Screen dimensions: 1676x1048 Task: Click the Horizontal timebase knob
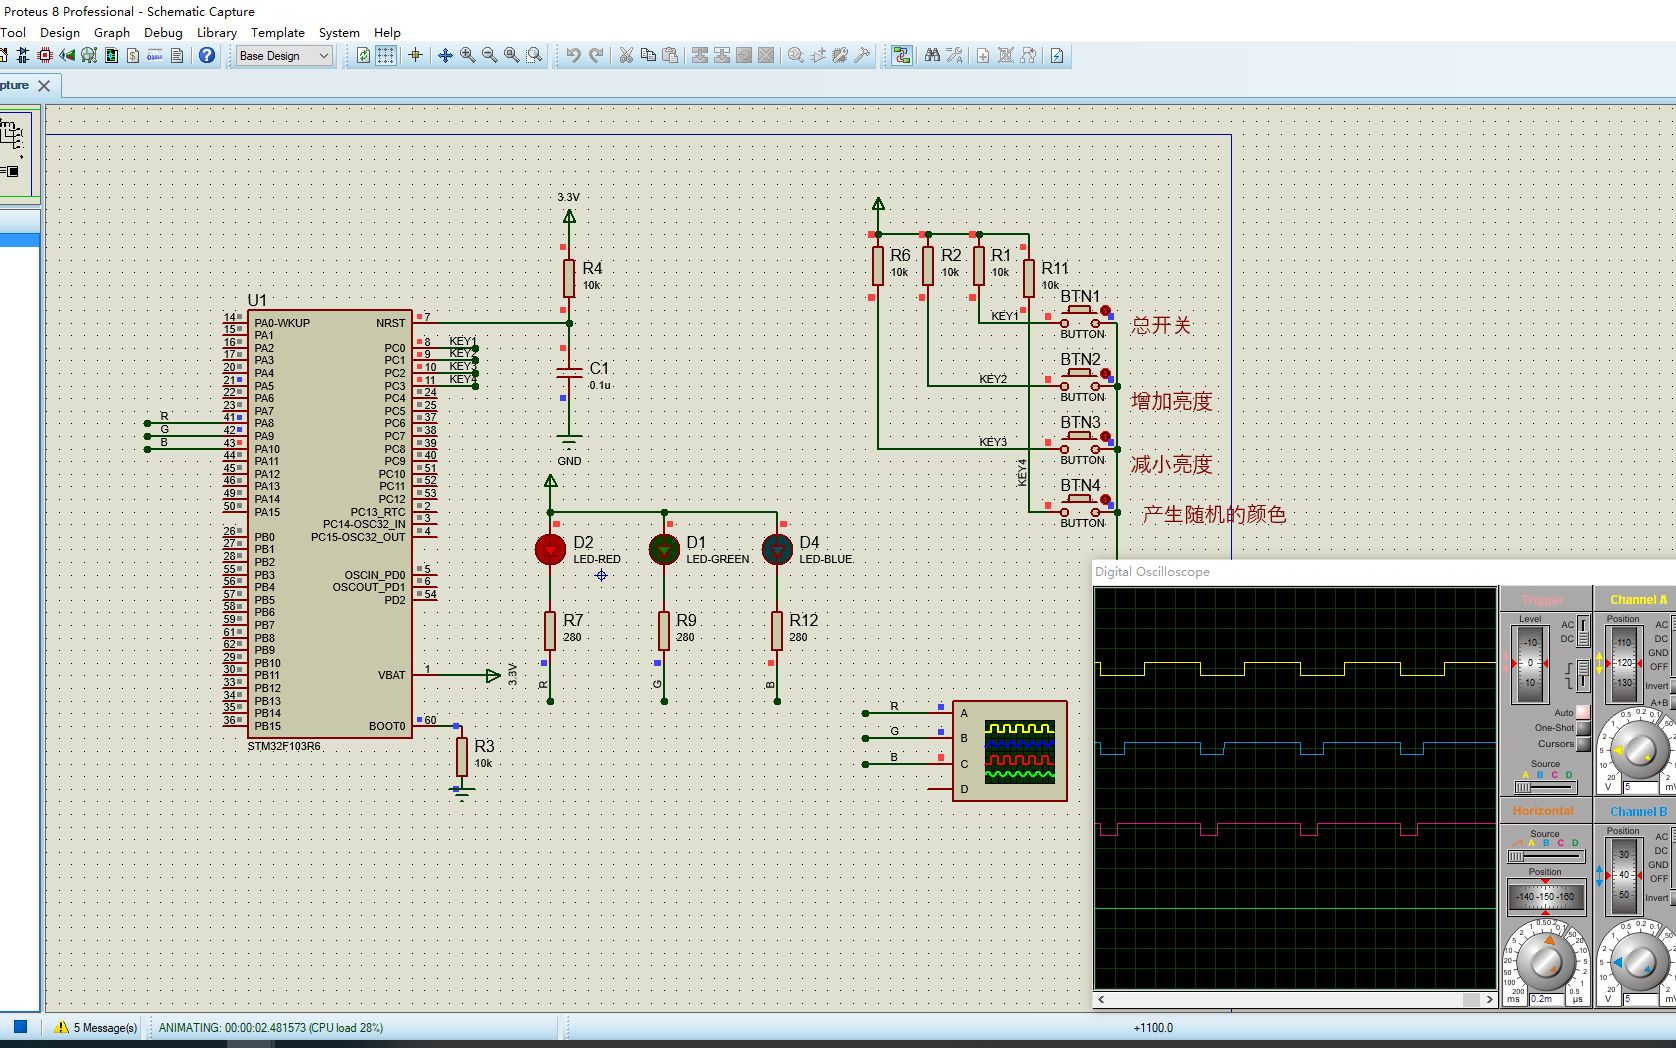click(x=1546, y=962)
